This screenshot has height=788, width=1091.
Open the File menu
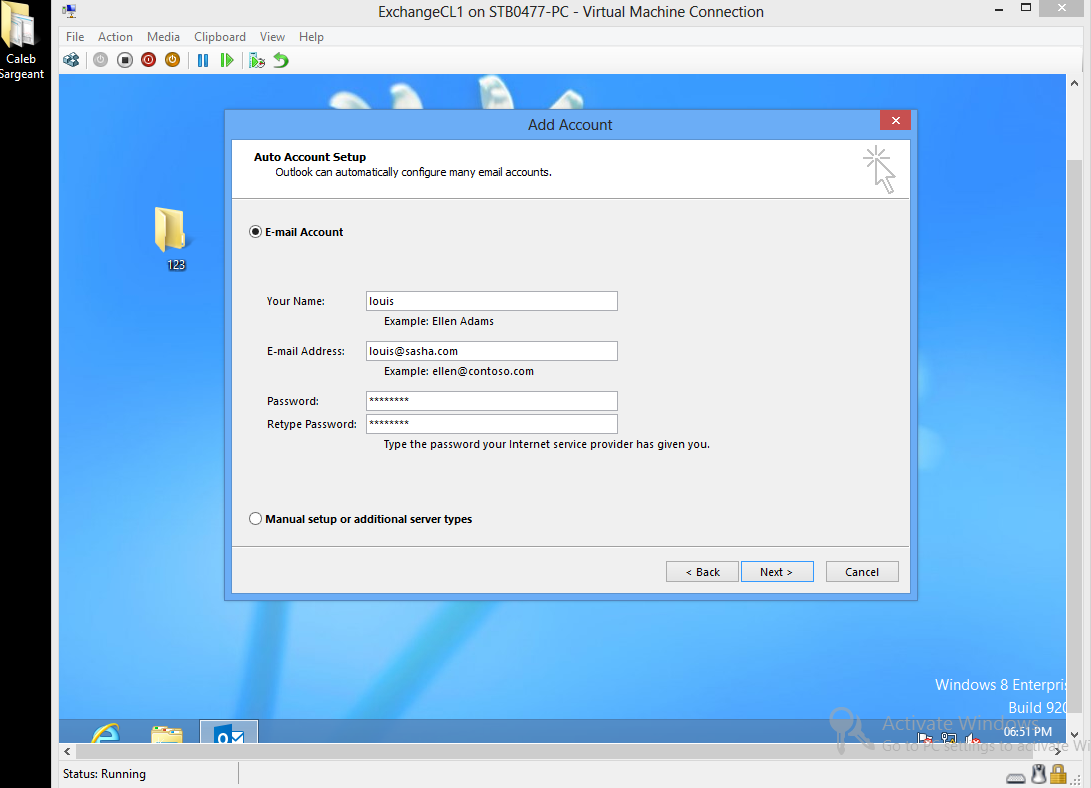click(x=75, y=37)
